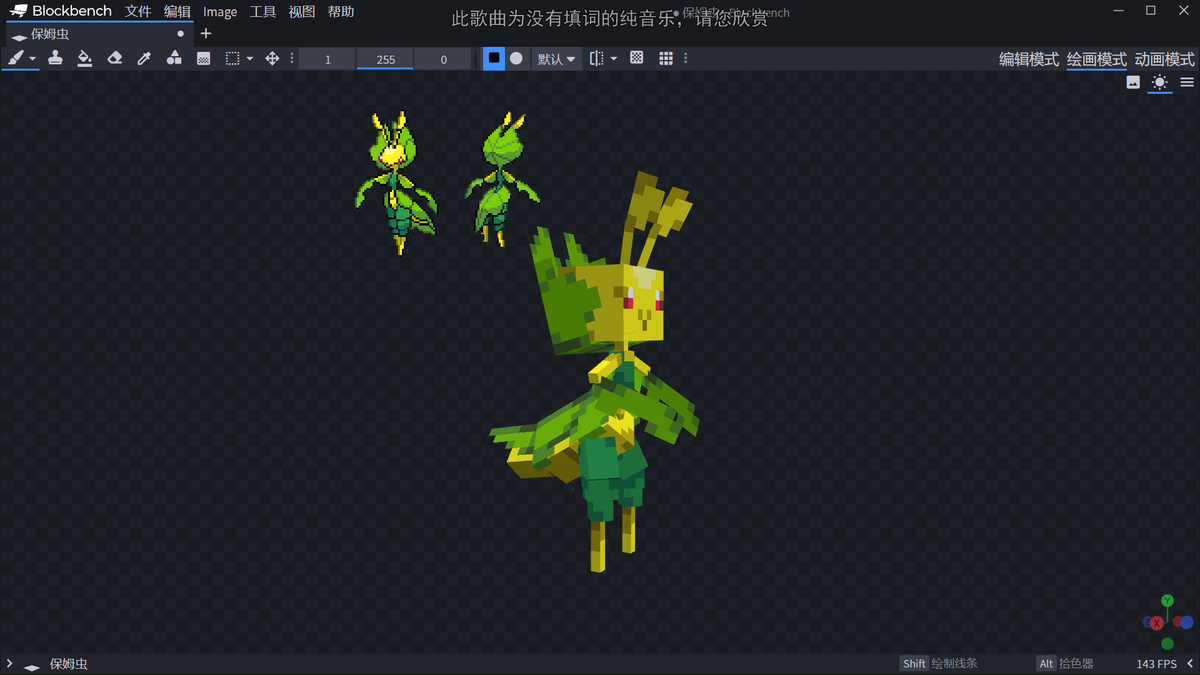Screen dimensions: 1200x675
Task: Expand the brush tool dropdown arrow
Action: [32, 58]
